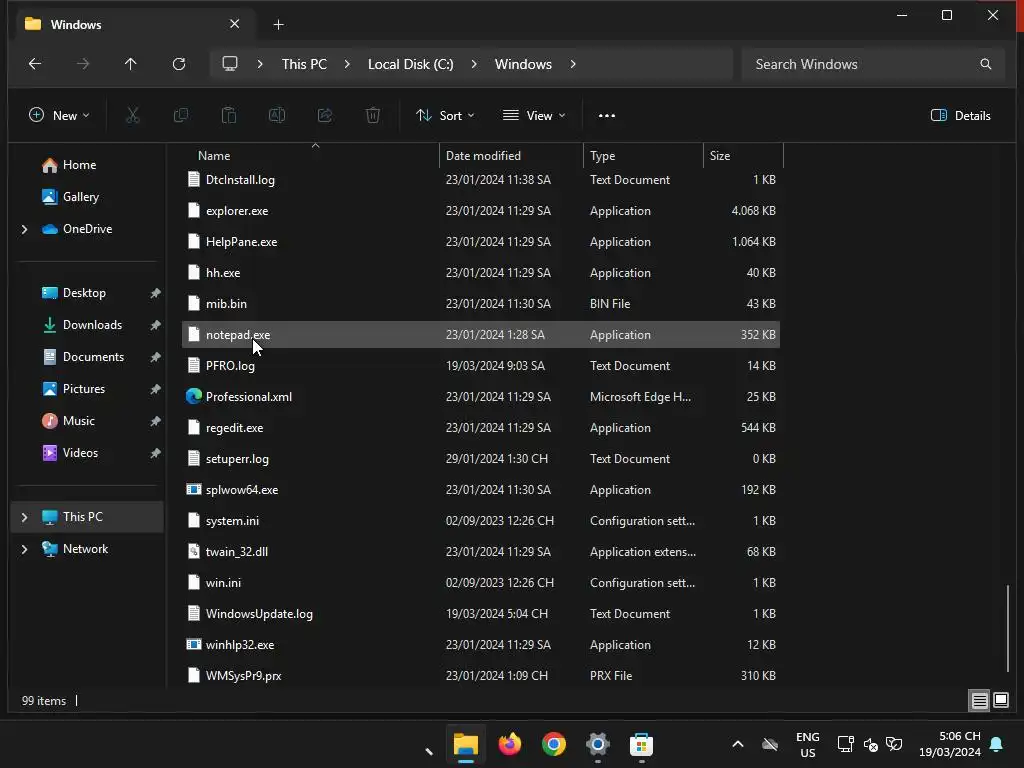The height and width of the screenshot is (768, 1024).
Task: Open Google Chrome from the taskbar
Action: (554, 744)
